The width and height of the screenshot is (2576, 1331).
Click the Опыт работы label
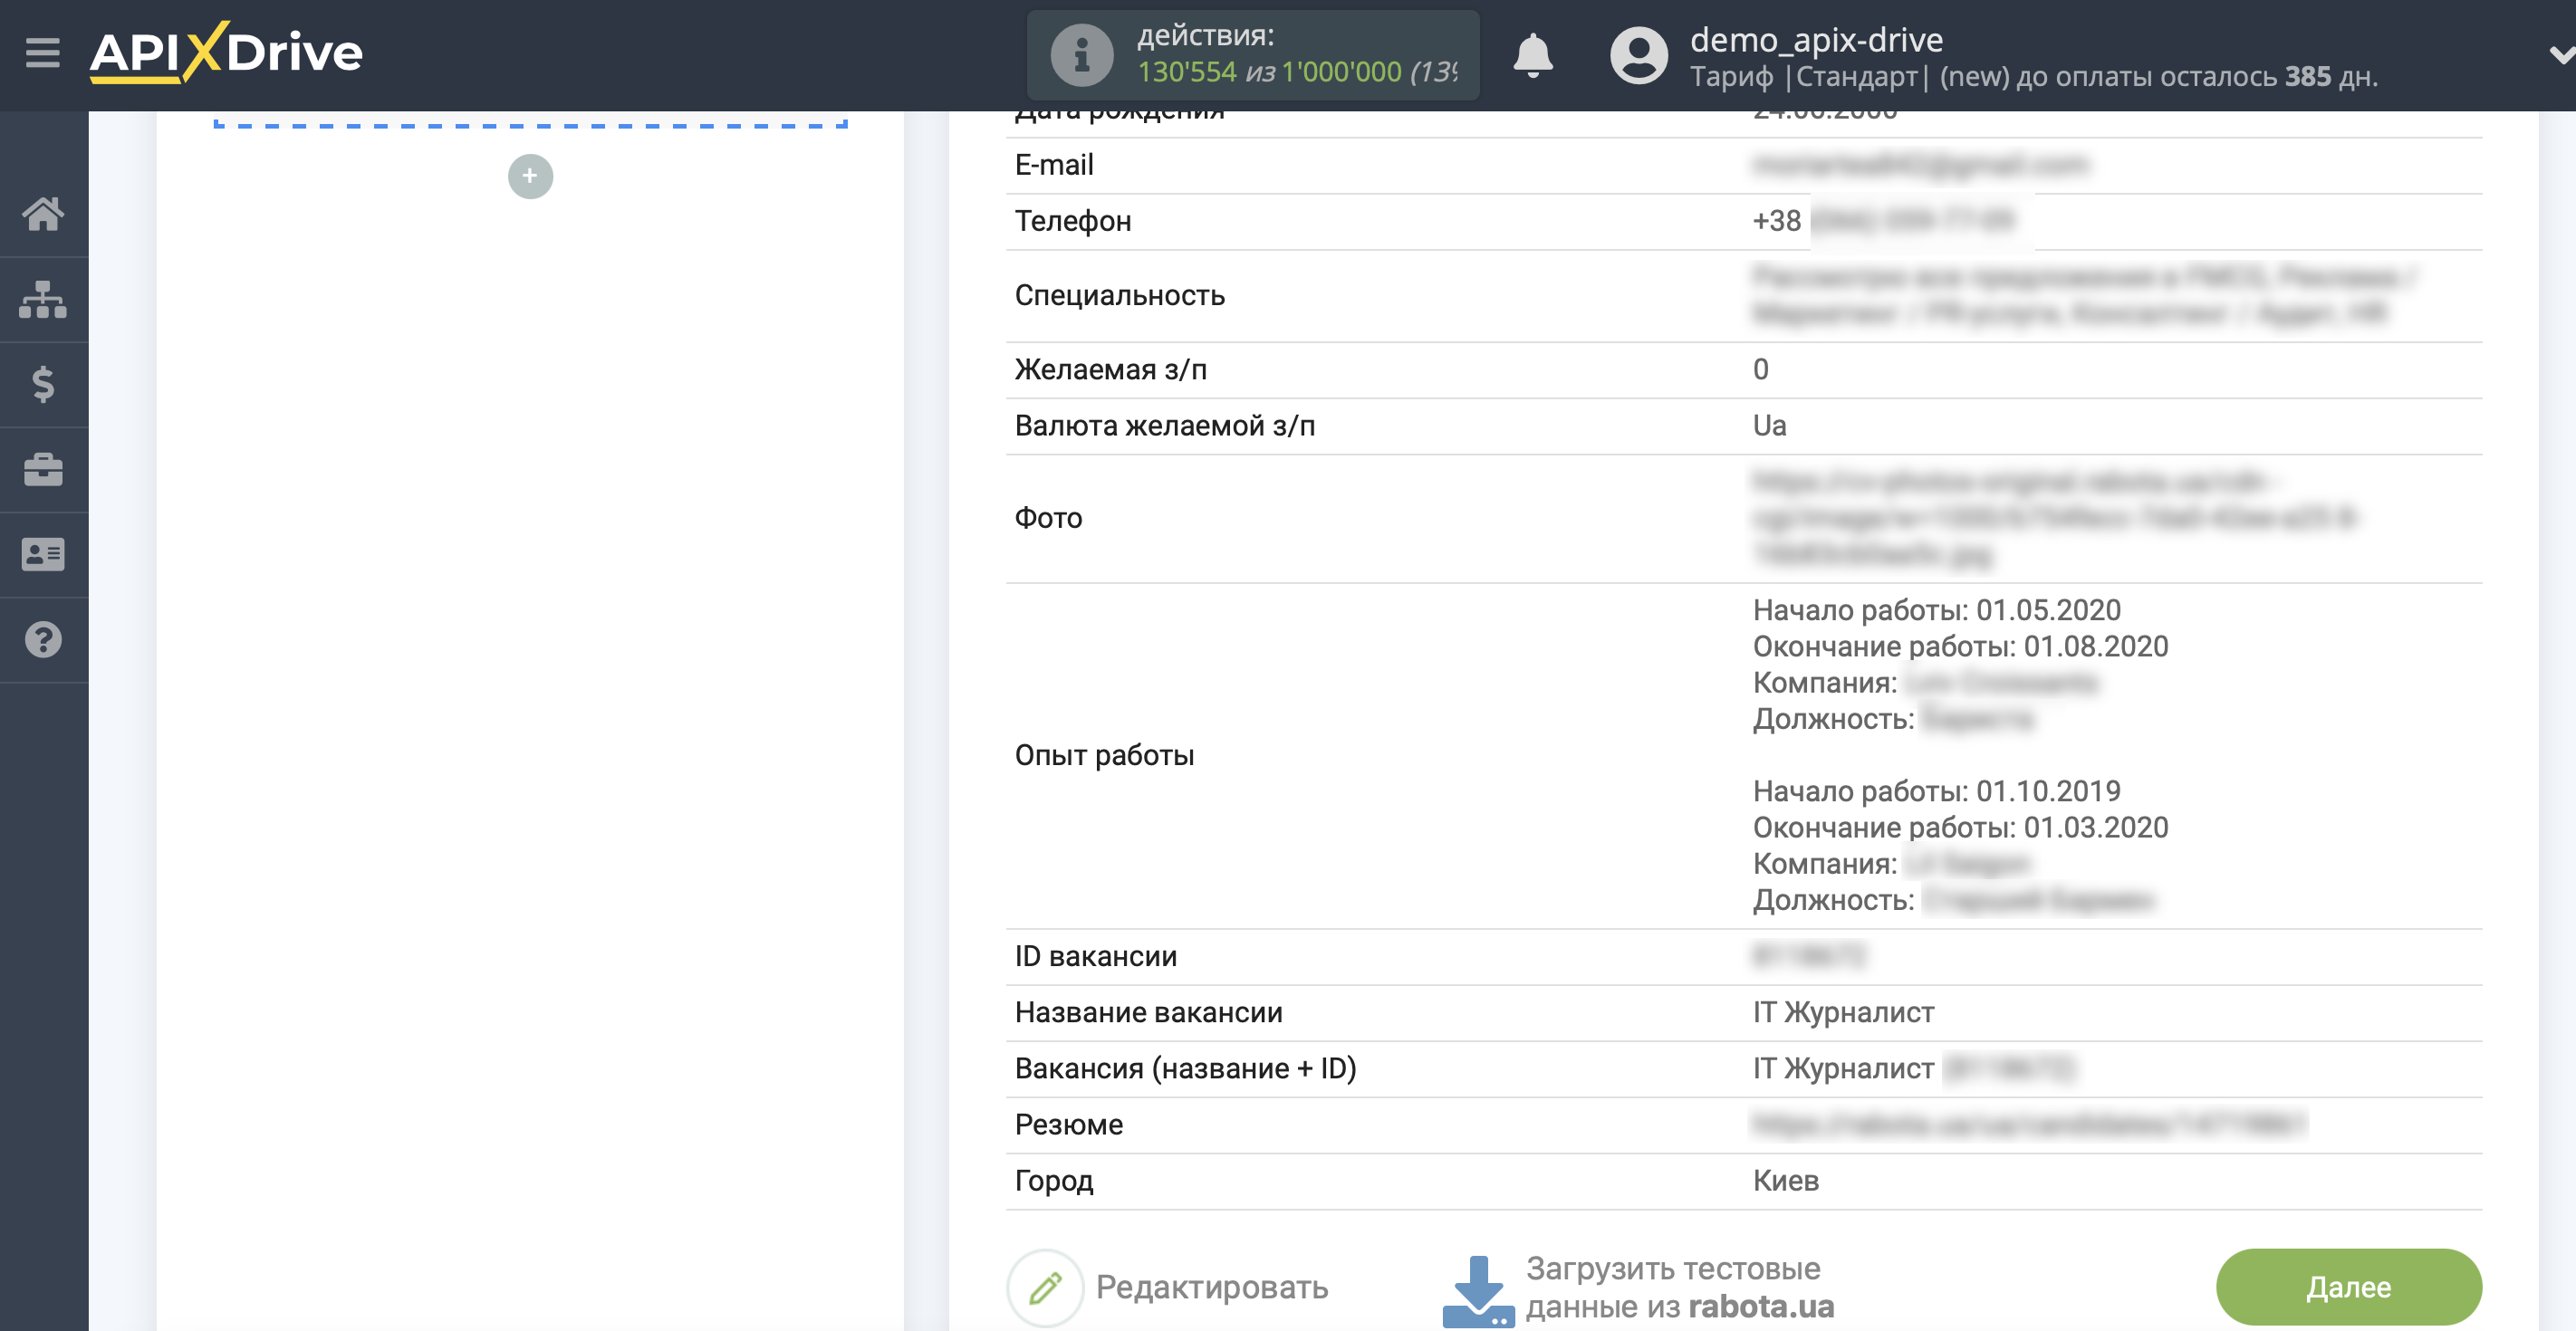(x=1104, y=755)
